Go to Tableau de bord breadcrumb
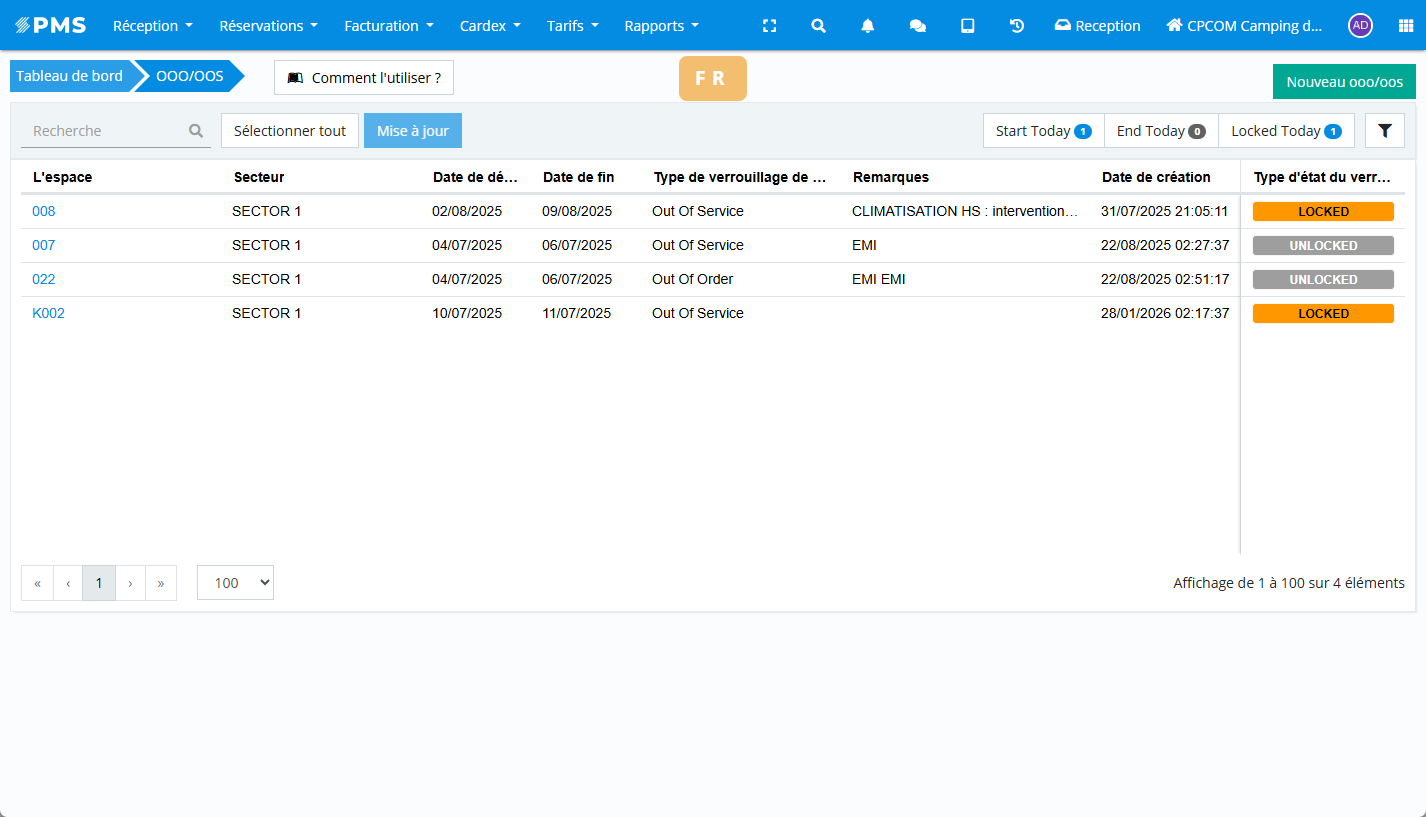This screenshot has height=817, width=1426. pos(69,76)
